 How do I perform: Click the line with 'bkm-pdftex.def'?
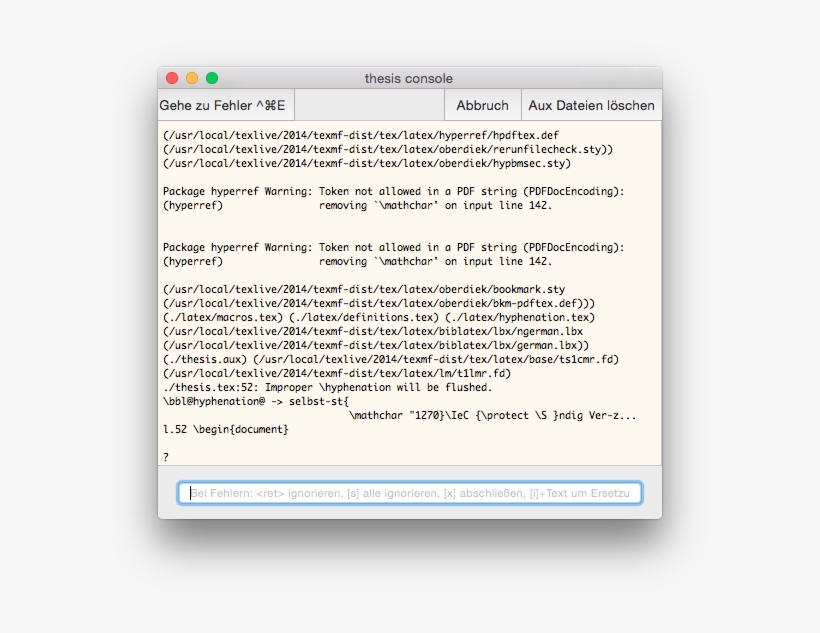pos(379,303)
